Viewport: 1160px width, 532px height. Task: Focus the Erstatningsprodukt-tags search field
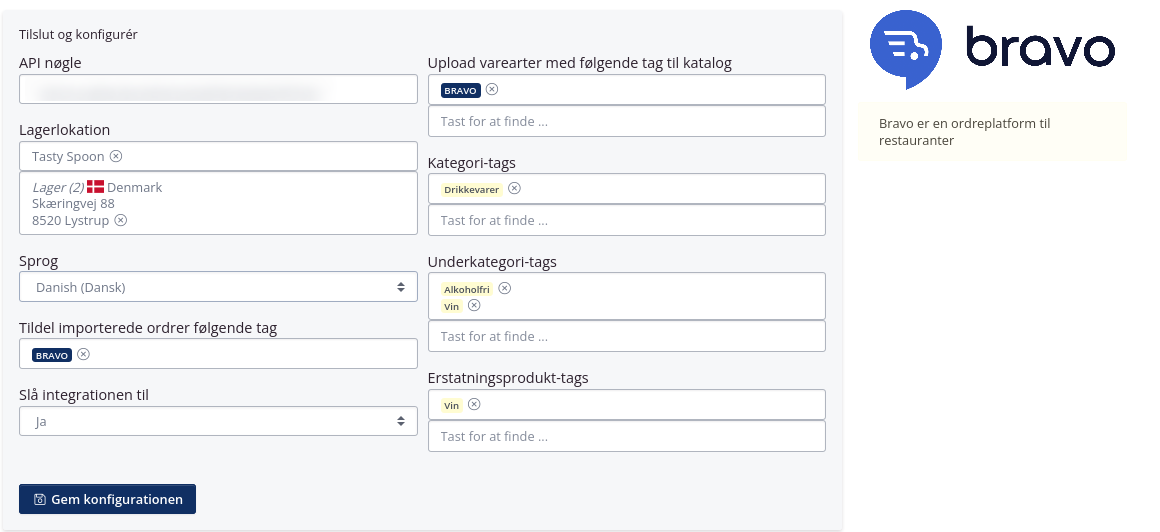point(626,436)
